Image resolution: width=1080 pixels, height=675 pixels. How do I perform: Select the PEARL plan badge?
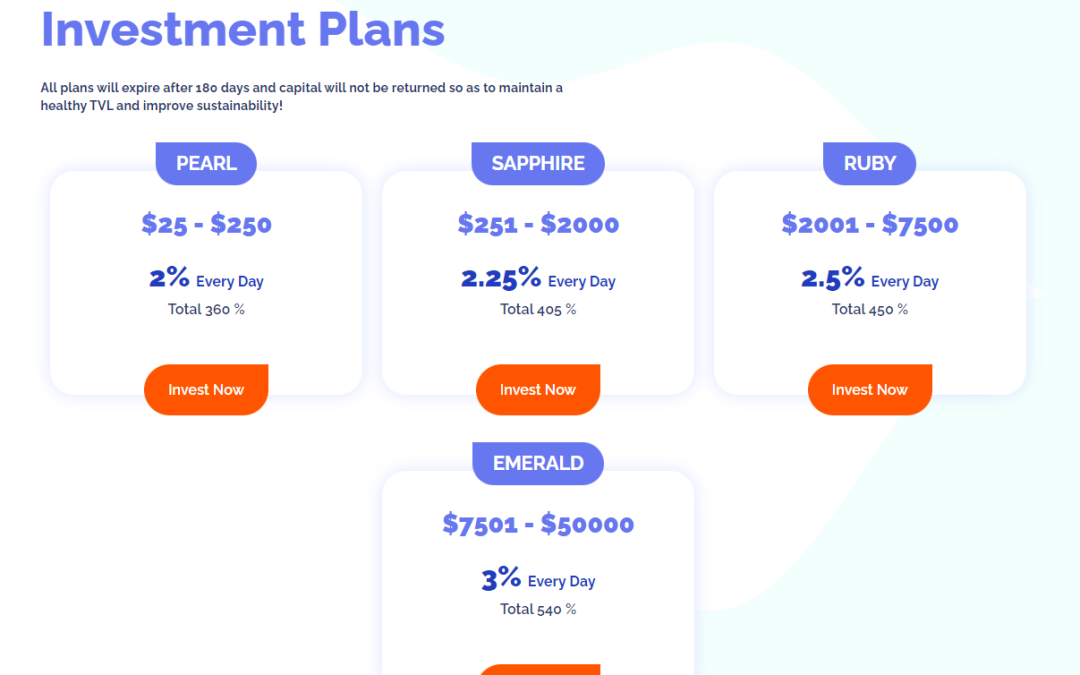coord(206,163)
